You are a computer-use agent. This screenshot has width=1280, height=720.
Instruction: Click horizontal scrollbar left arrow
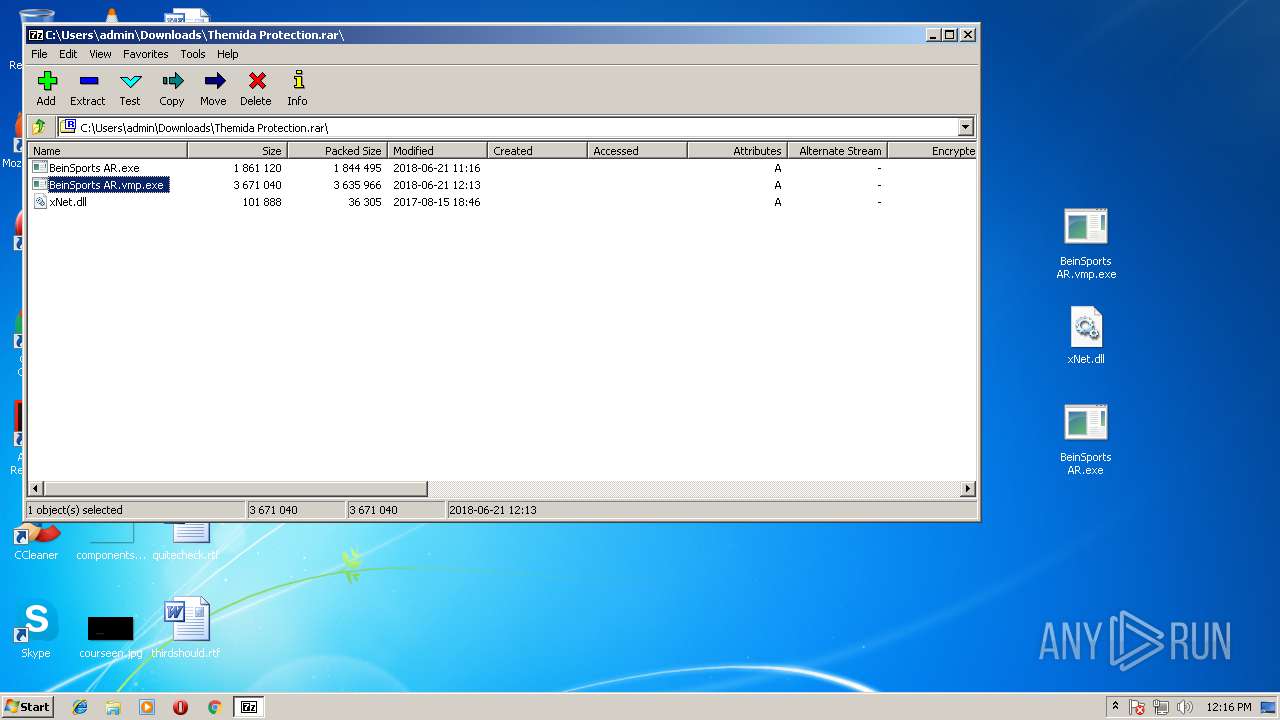pyautogui.click(x=37, y=489)
